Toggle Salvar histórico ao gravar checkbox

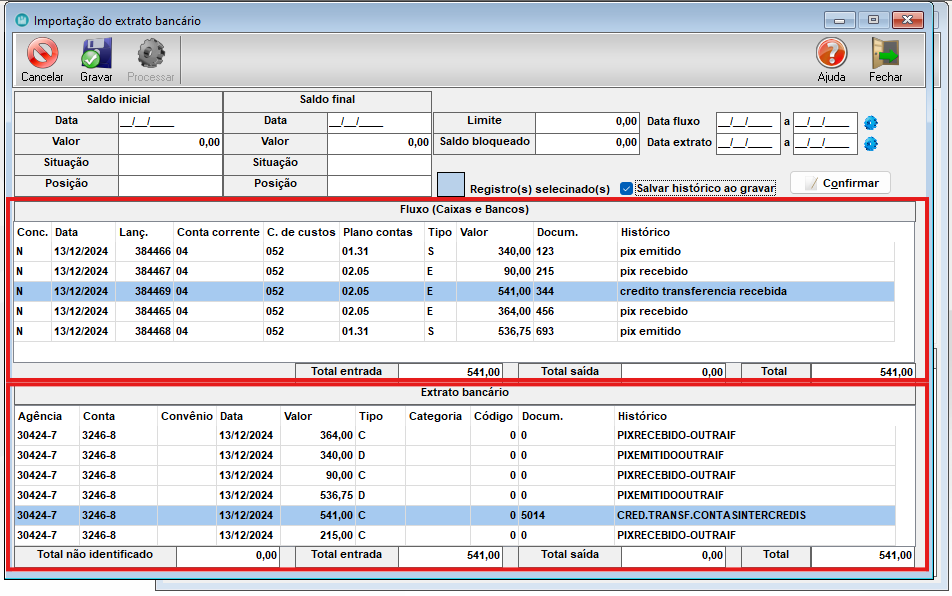(x=626, y=188)
